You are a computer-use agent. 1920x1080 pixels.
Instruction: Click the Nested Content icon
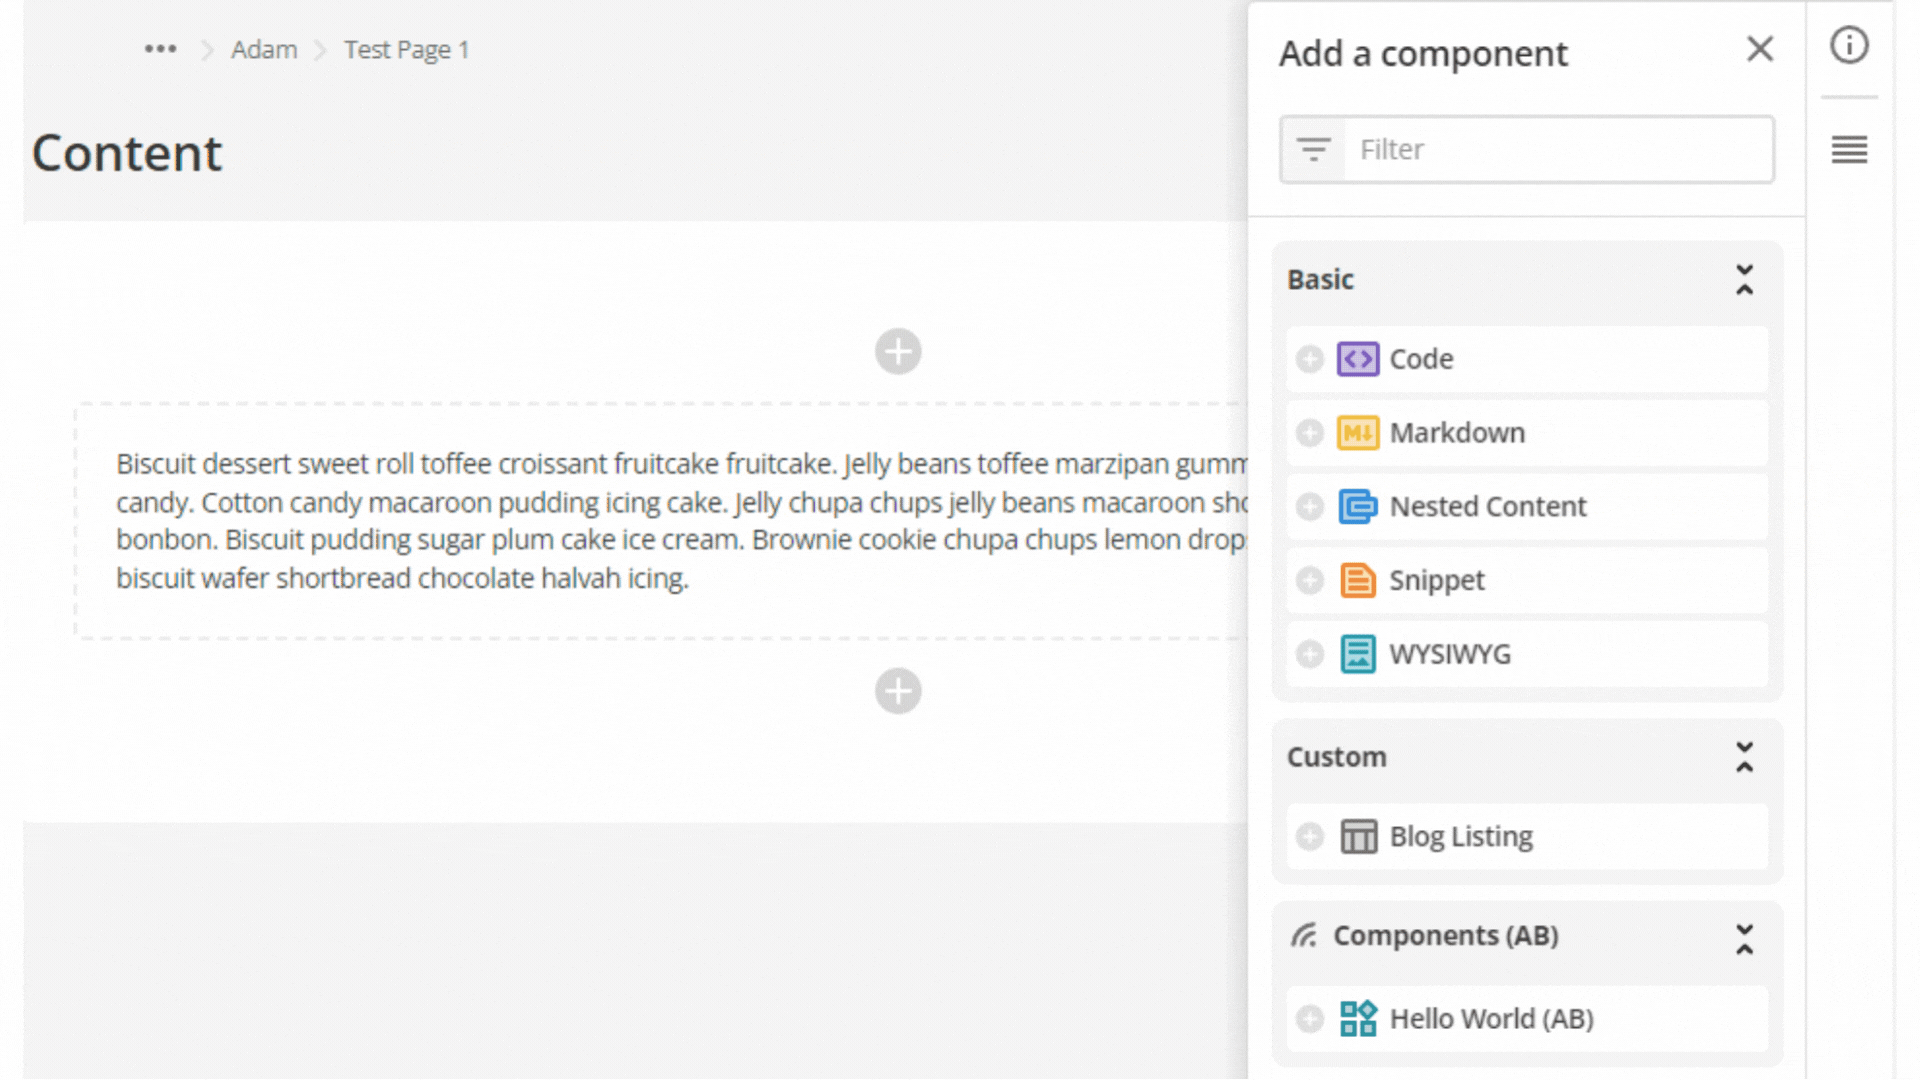click(1358, 506)
